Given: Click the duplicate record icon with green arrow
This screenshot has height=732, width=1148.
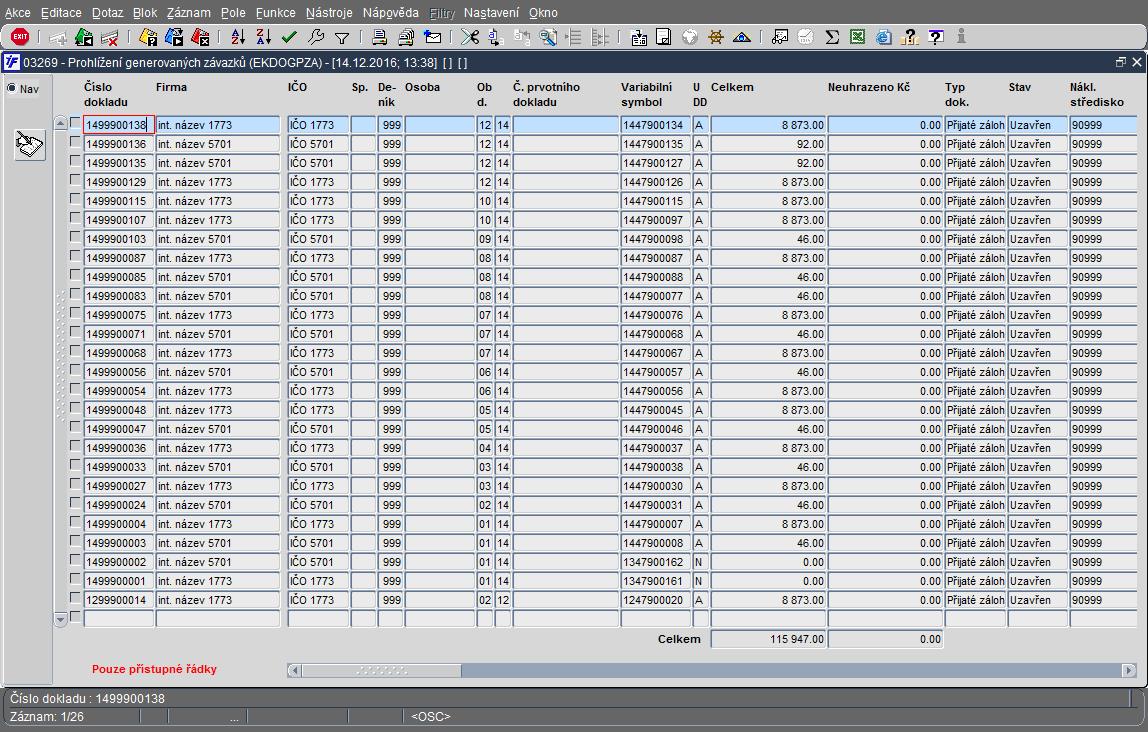Looking at the screenshot, I should click(x=83, y=37).
